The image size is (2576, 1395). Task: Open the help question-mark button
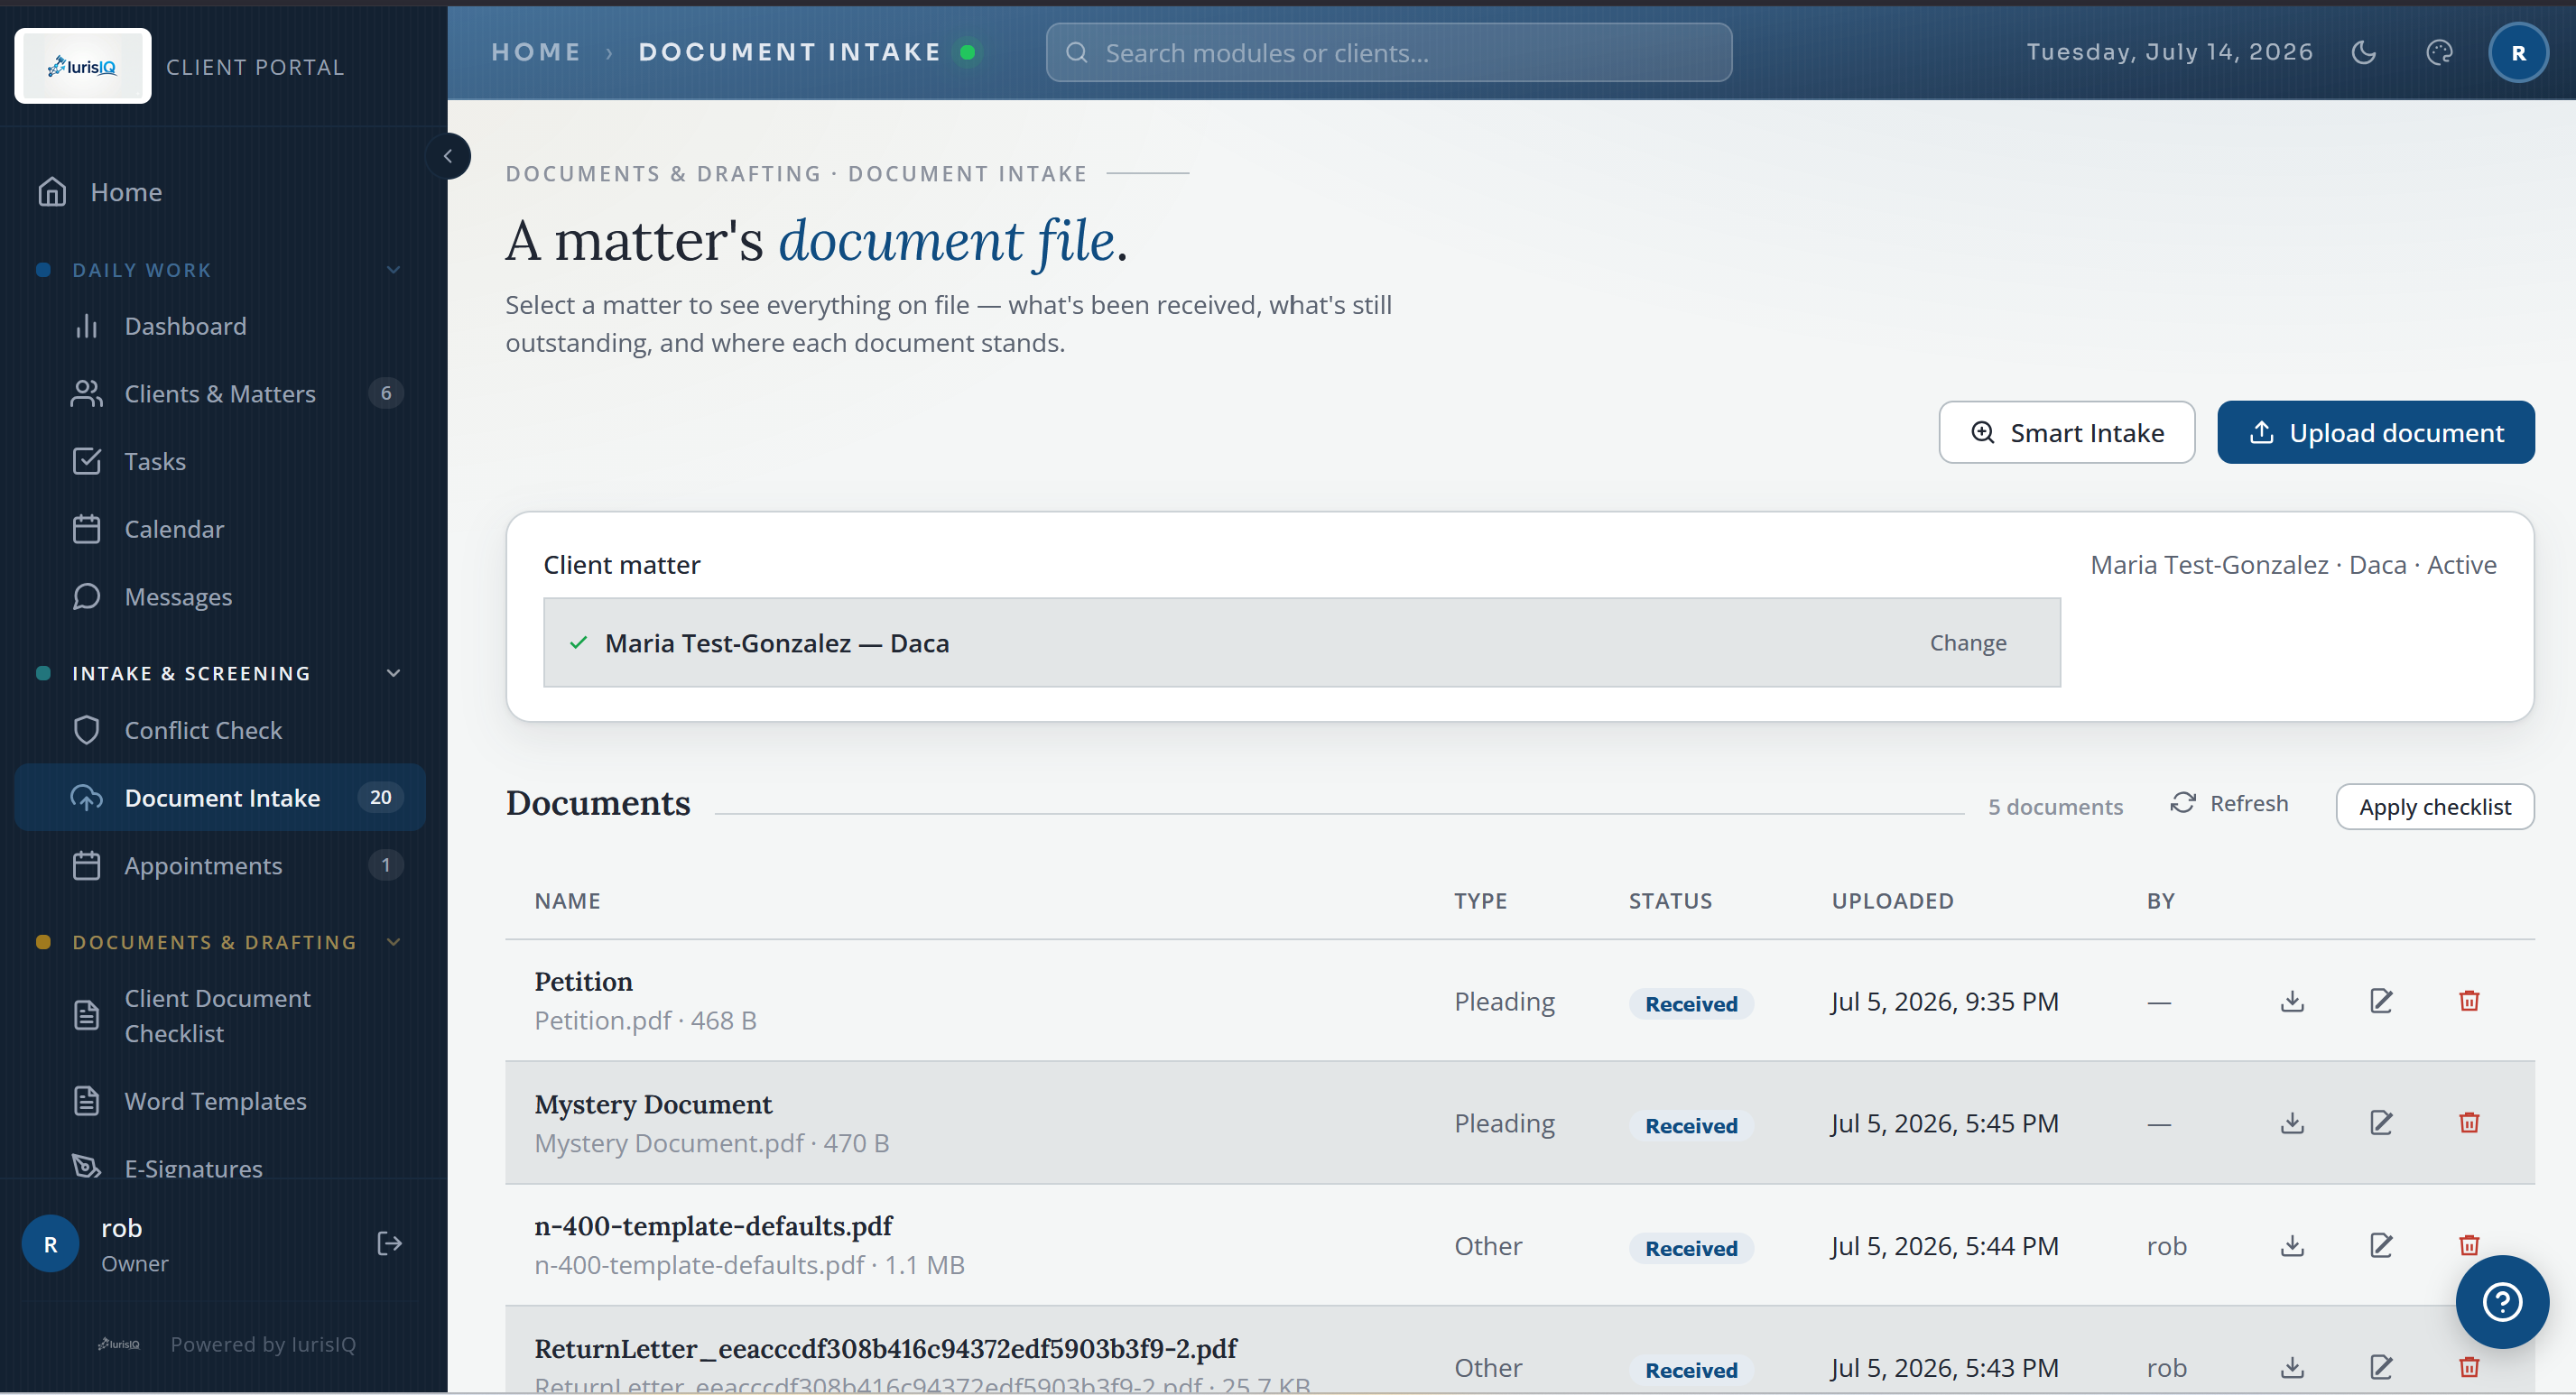pyautogui.click(x=2501, y=1302)
